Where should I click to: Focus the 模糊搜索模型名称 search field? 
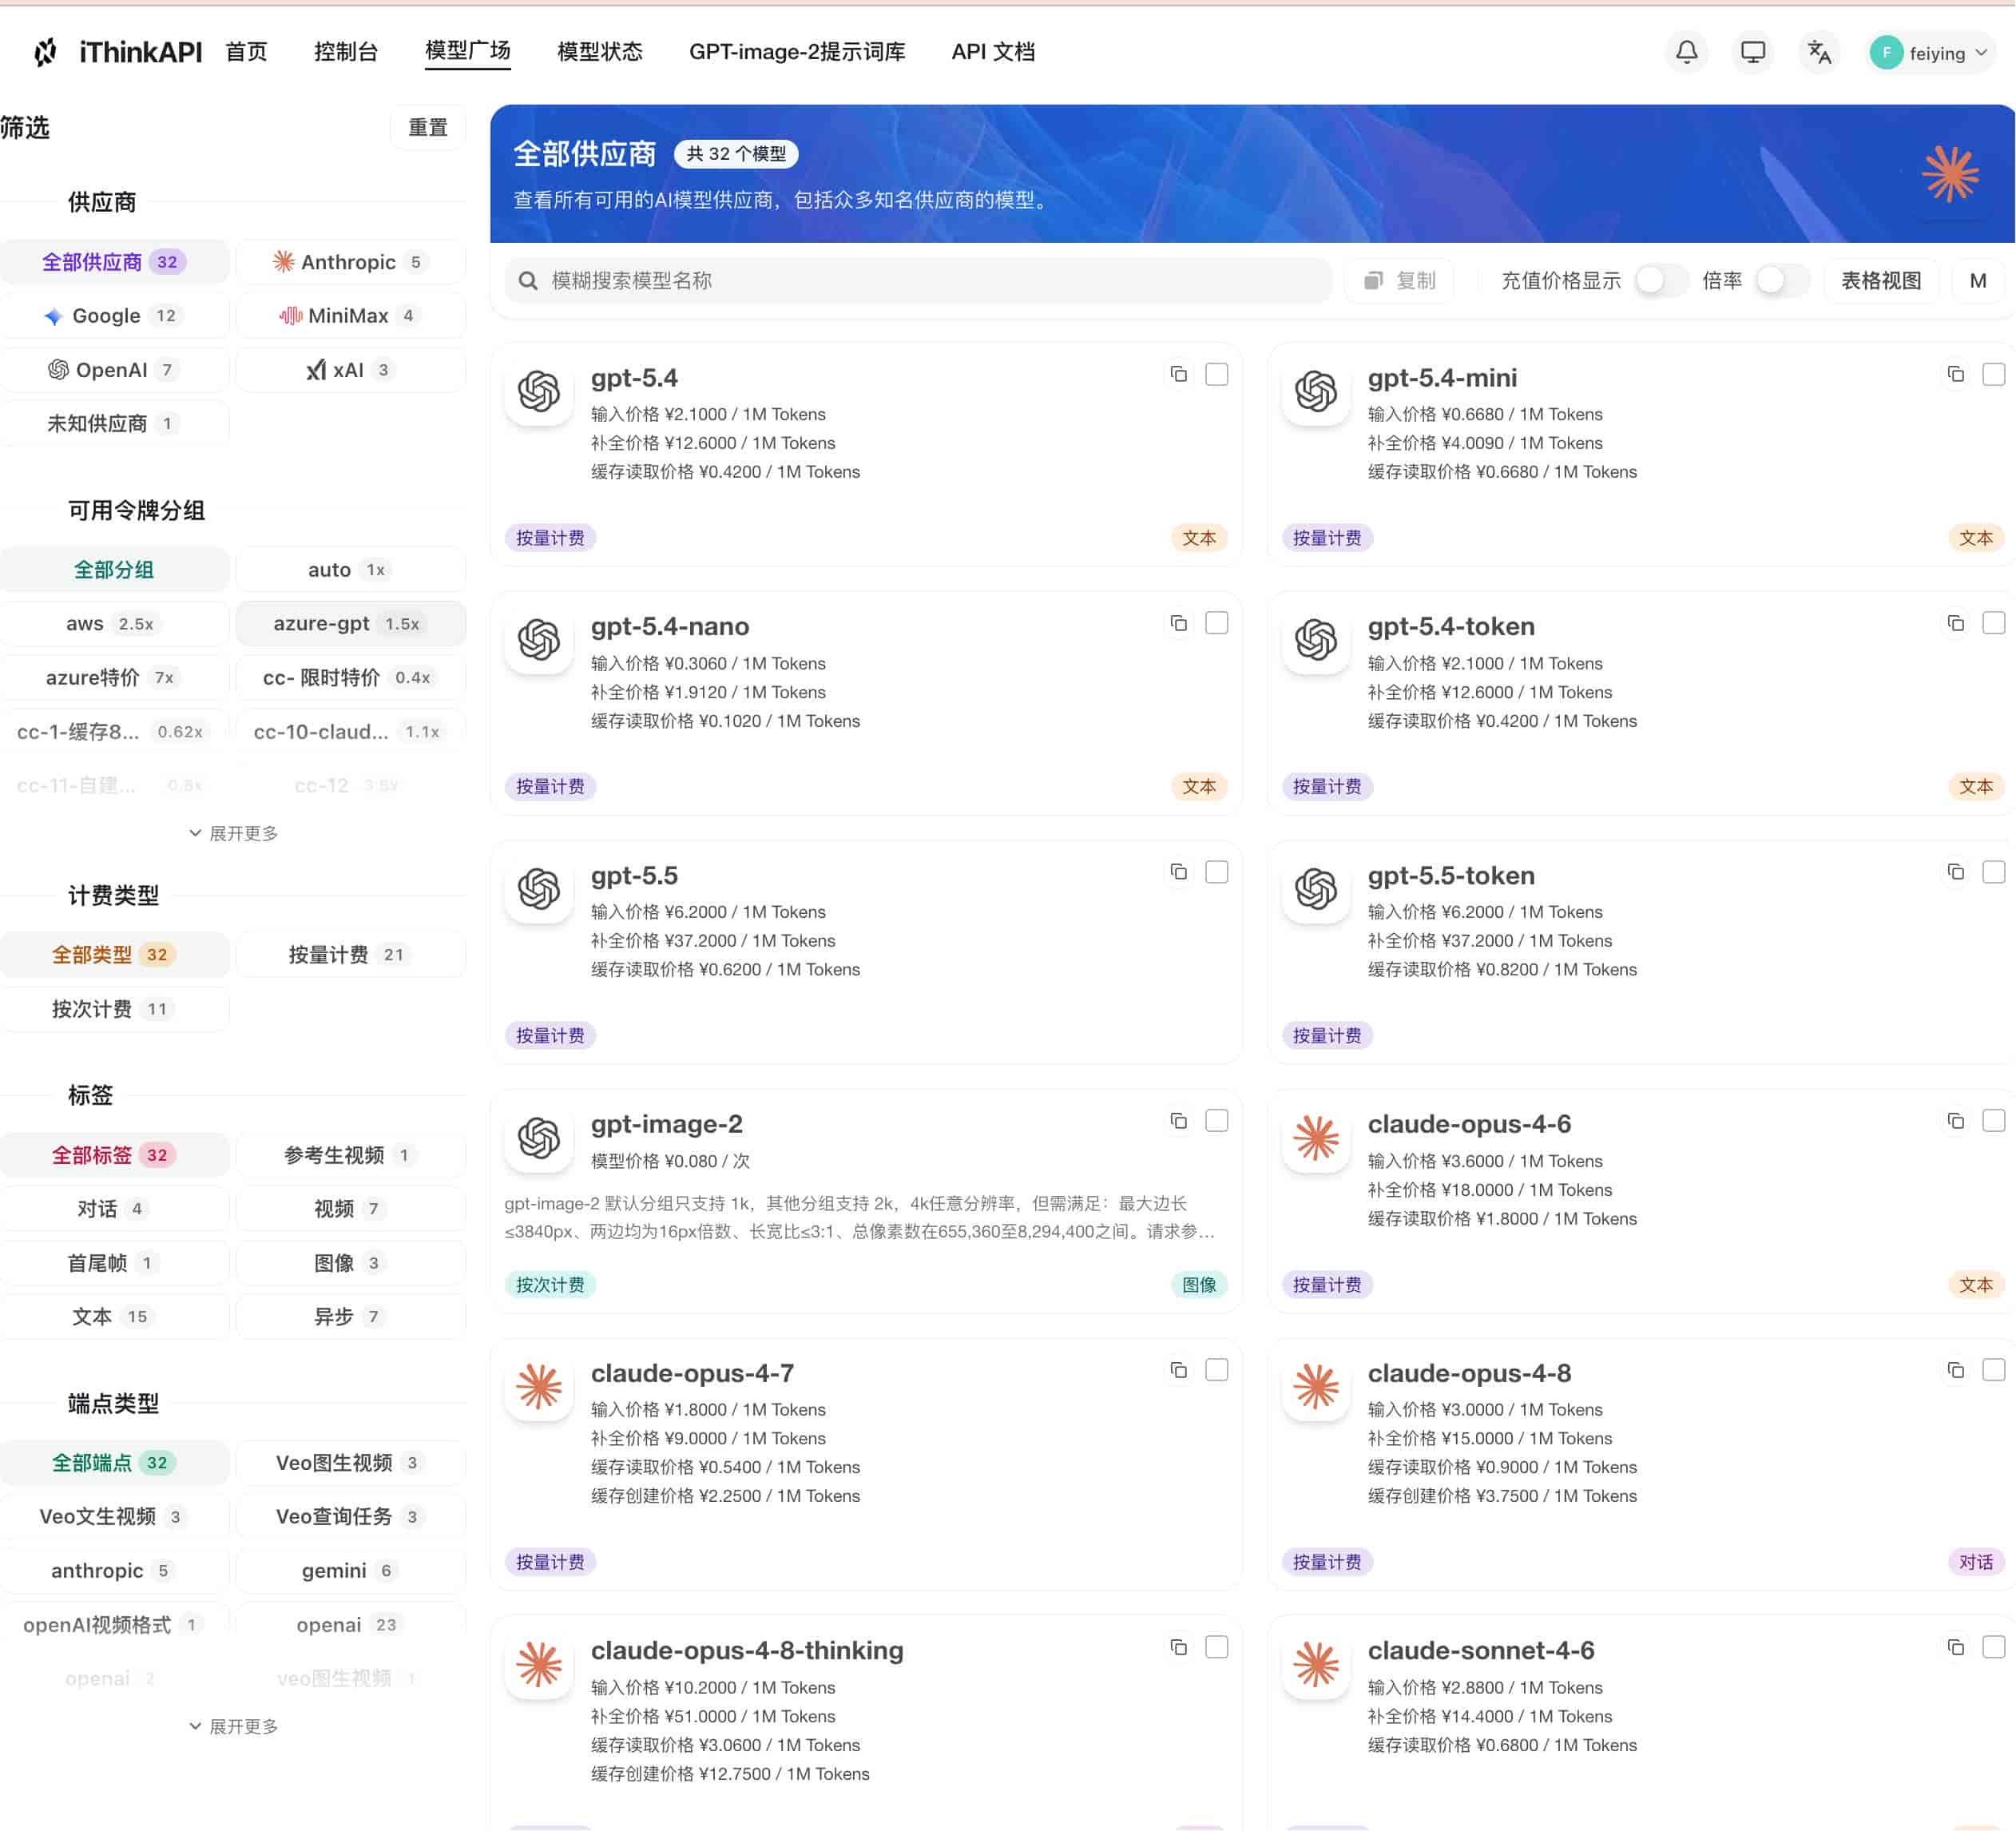[x=918, y=281]
